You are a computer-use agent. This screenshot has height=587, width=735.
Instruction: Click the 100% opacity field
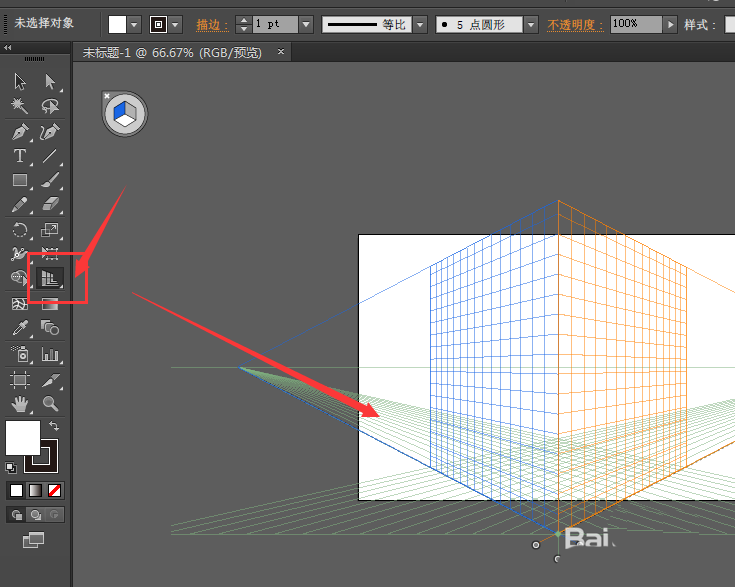[636, 24]
